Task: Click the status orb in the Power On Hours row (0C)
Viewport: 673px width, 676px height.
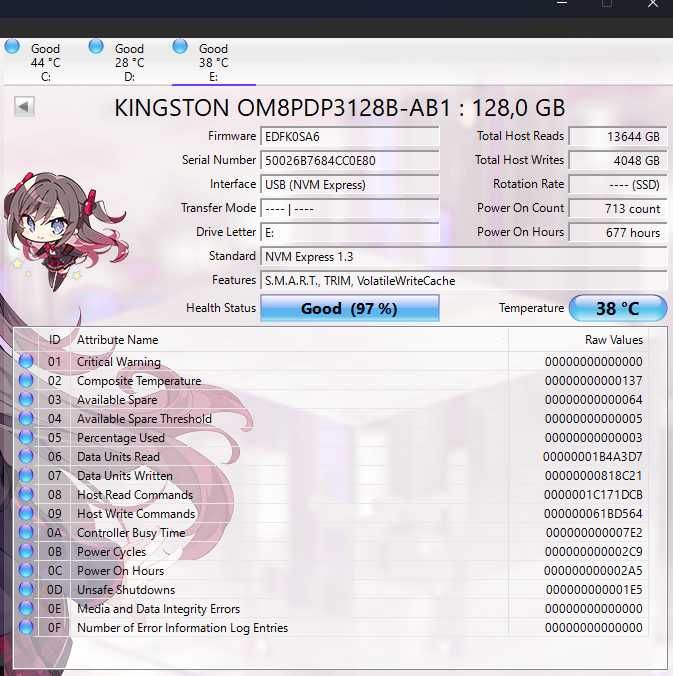Action: pos(26,570)
